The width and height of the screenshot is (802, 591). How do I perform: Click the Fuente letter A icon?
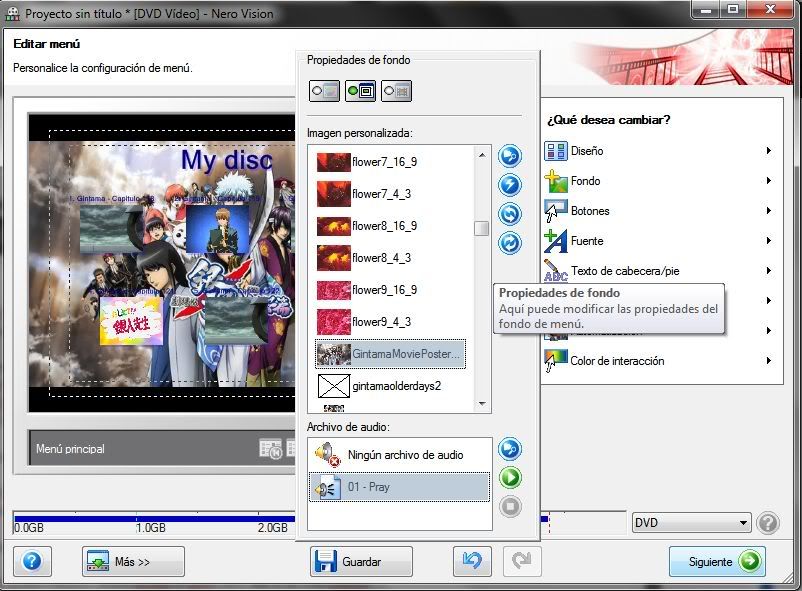coord(555,241)
